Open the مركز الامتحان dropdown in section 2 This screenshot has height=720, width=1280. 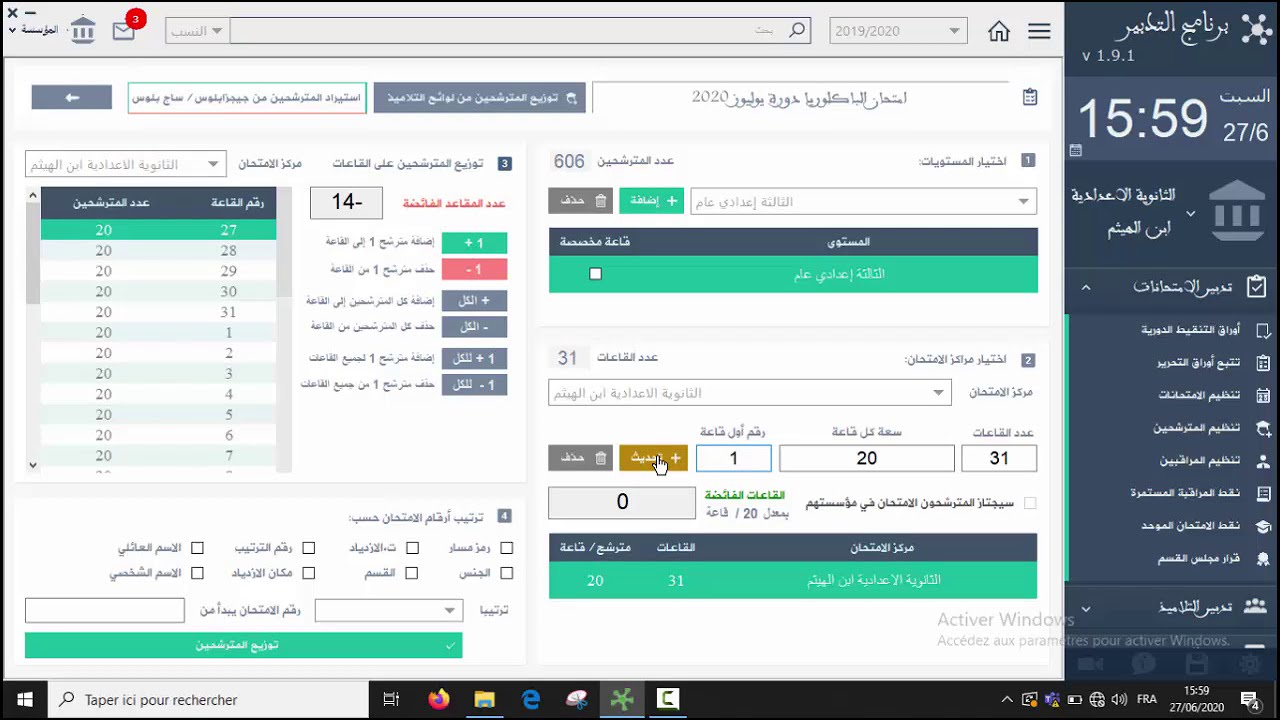(749, 393)
